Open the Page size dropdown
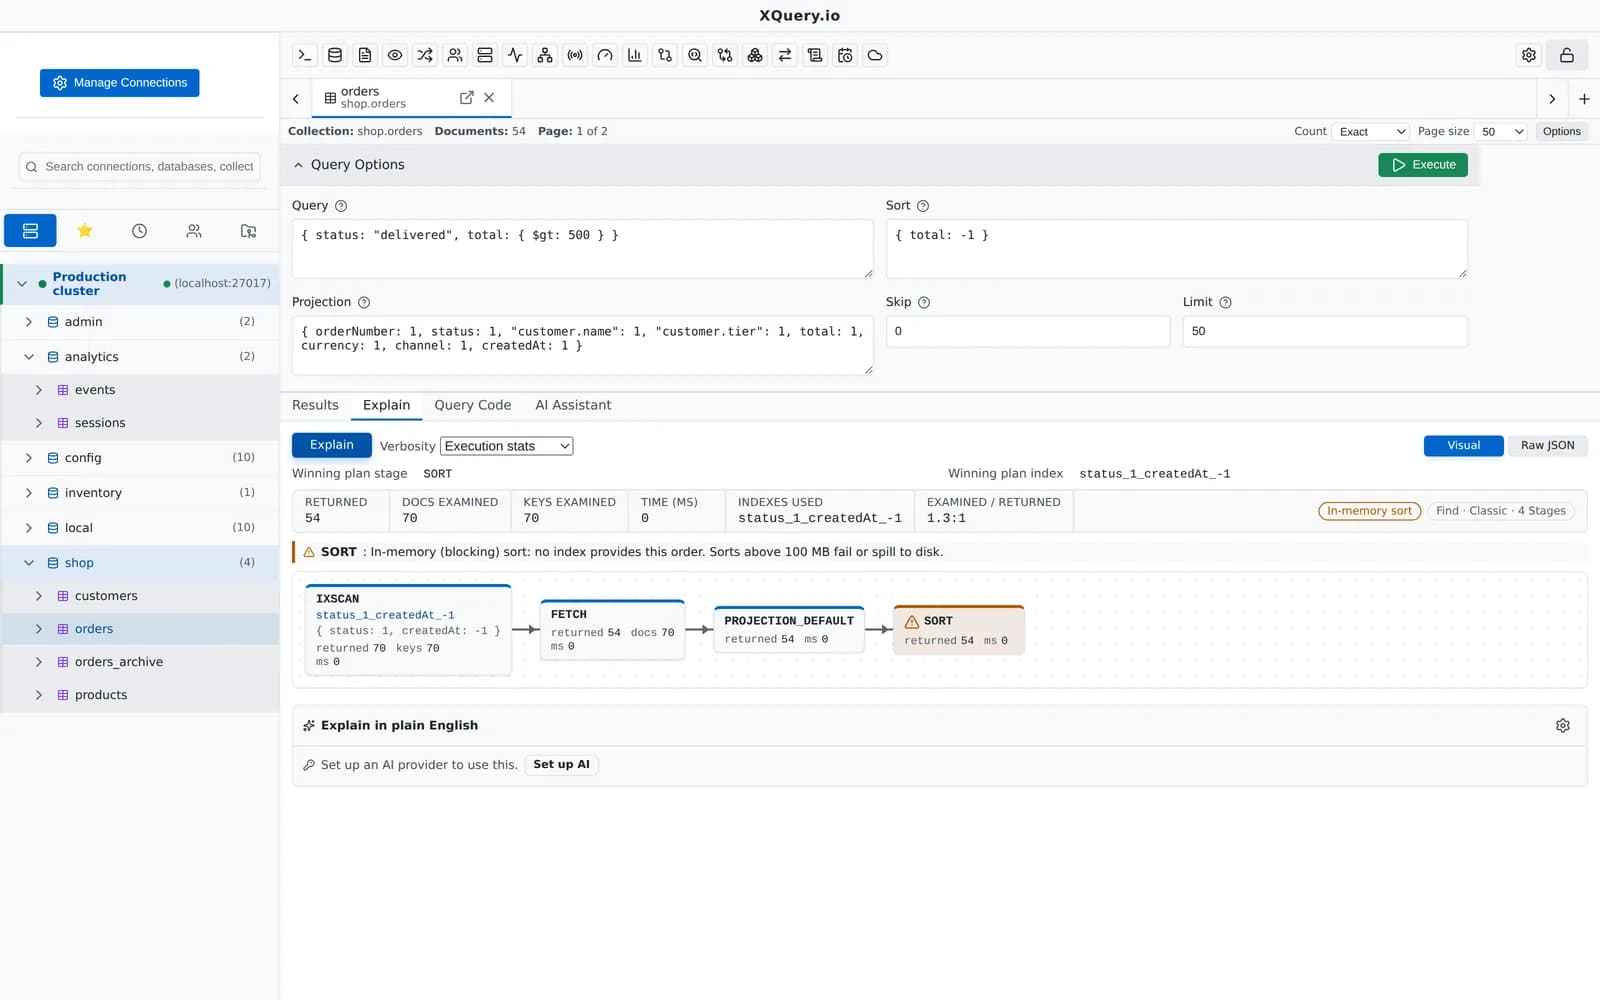The height and width of the screenshot is (1000, 1600). pyautogui.click(x=1501, y=132)
